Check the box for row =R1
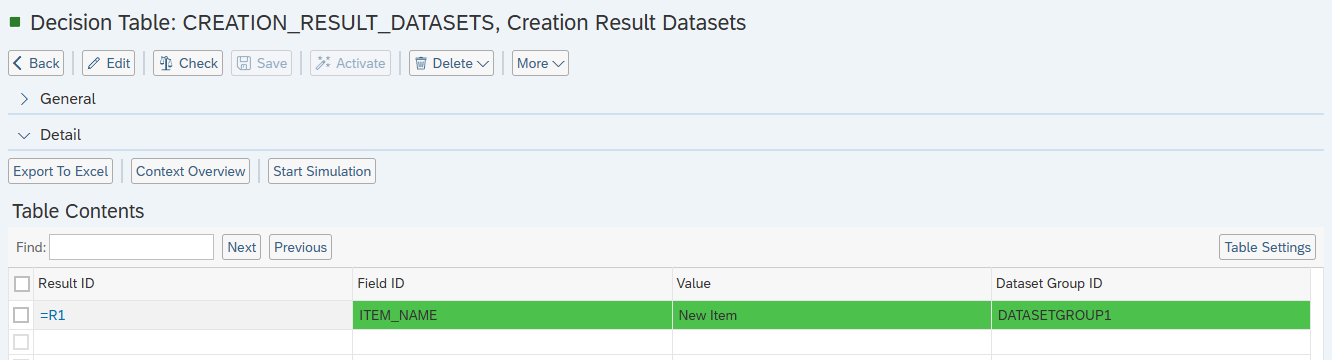The width and height of the screenshot is (1332, 360). click(x=22, y=315)
